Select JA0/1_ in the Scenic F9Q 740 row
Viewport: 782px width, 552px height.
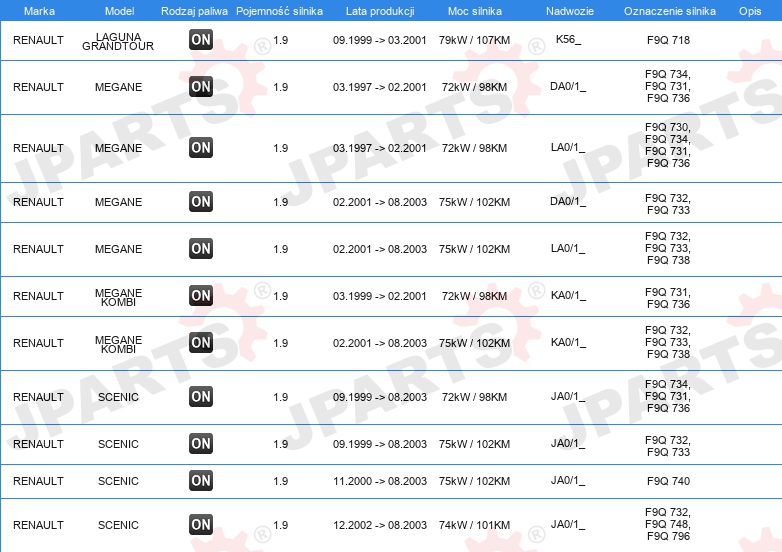tap(568, 480)
